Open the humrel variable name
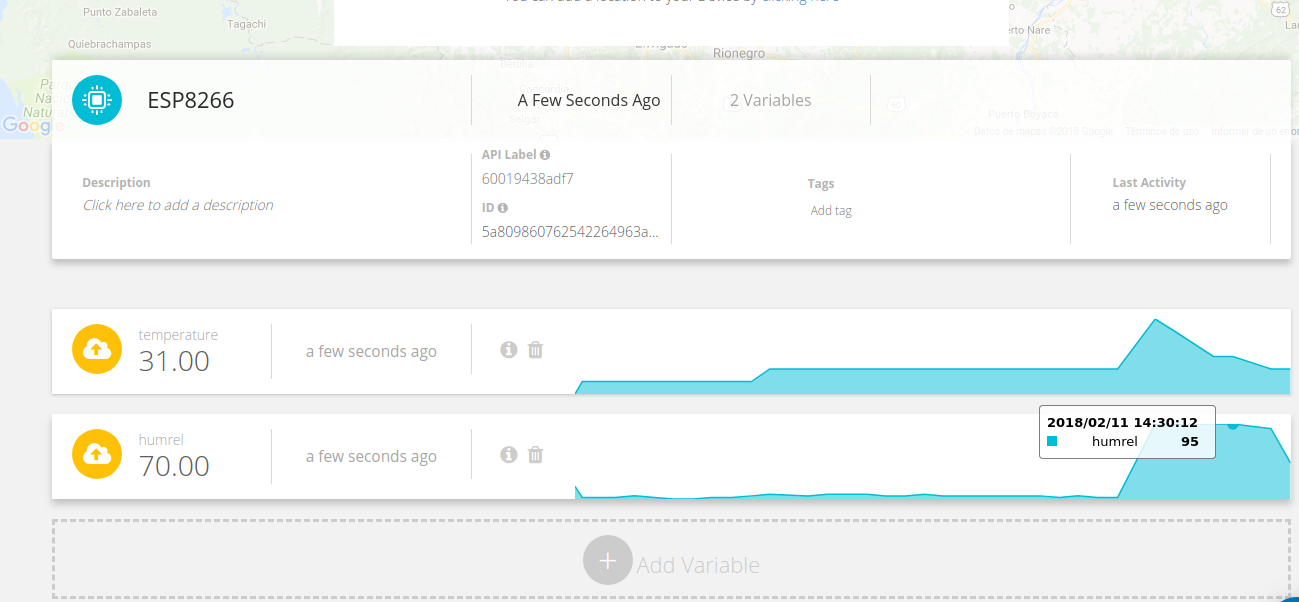The image size is (1299, 602). 161,440
